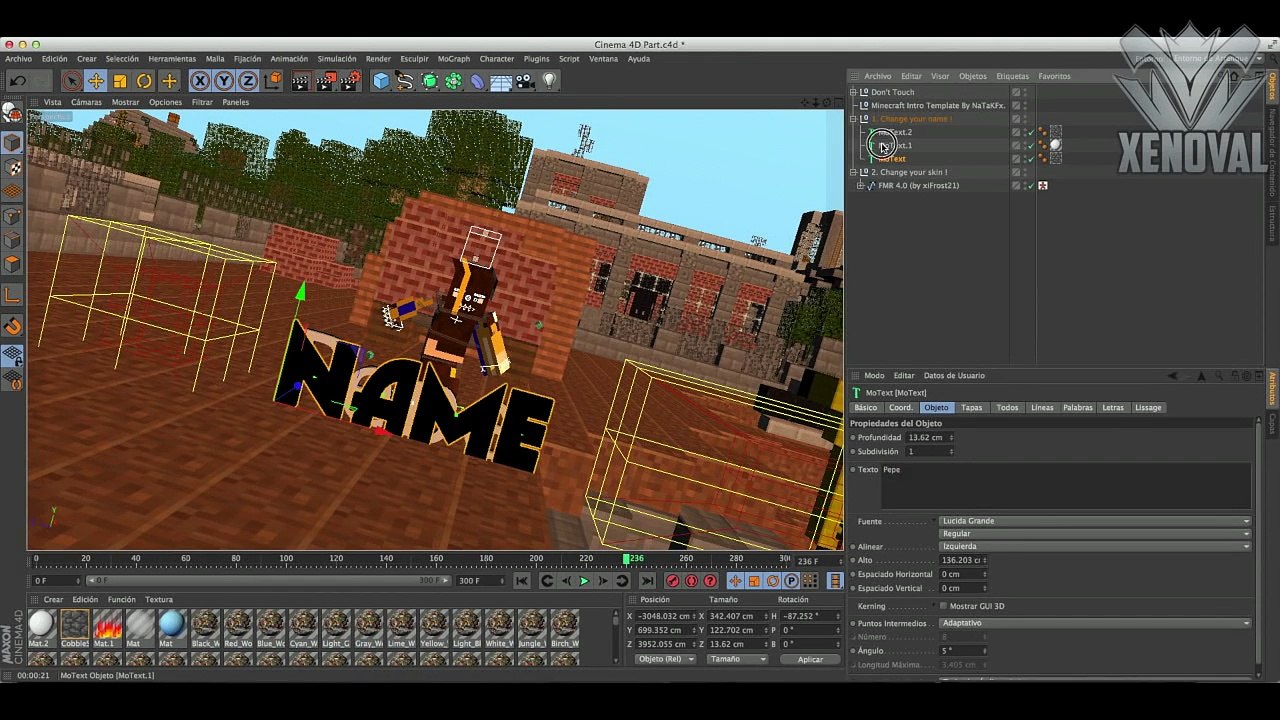1280x720 pixels.
Task: Expand the '2. Change your skin !' group
Action: click(x=853, y=172)
